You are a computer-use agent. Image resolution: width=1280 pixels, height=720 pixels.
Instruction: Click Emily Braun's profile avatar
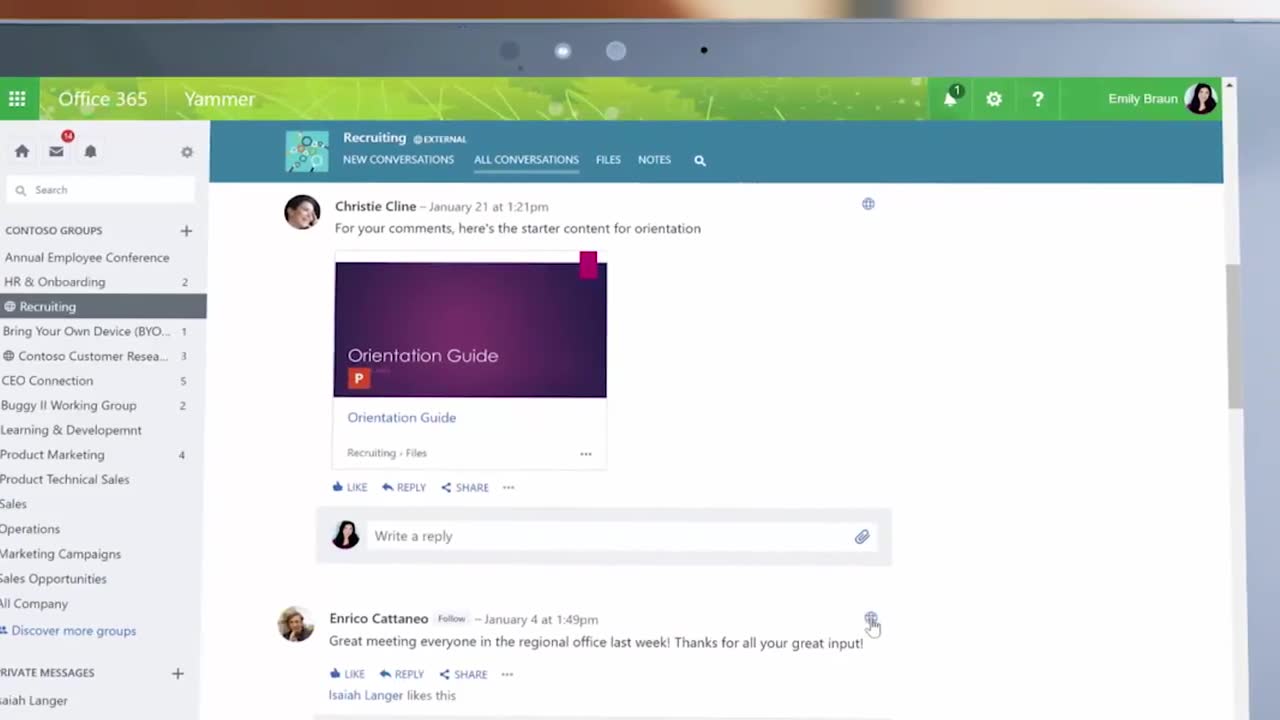tap(1200, 98)
